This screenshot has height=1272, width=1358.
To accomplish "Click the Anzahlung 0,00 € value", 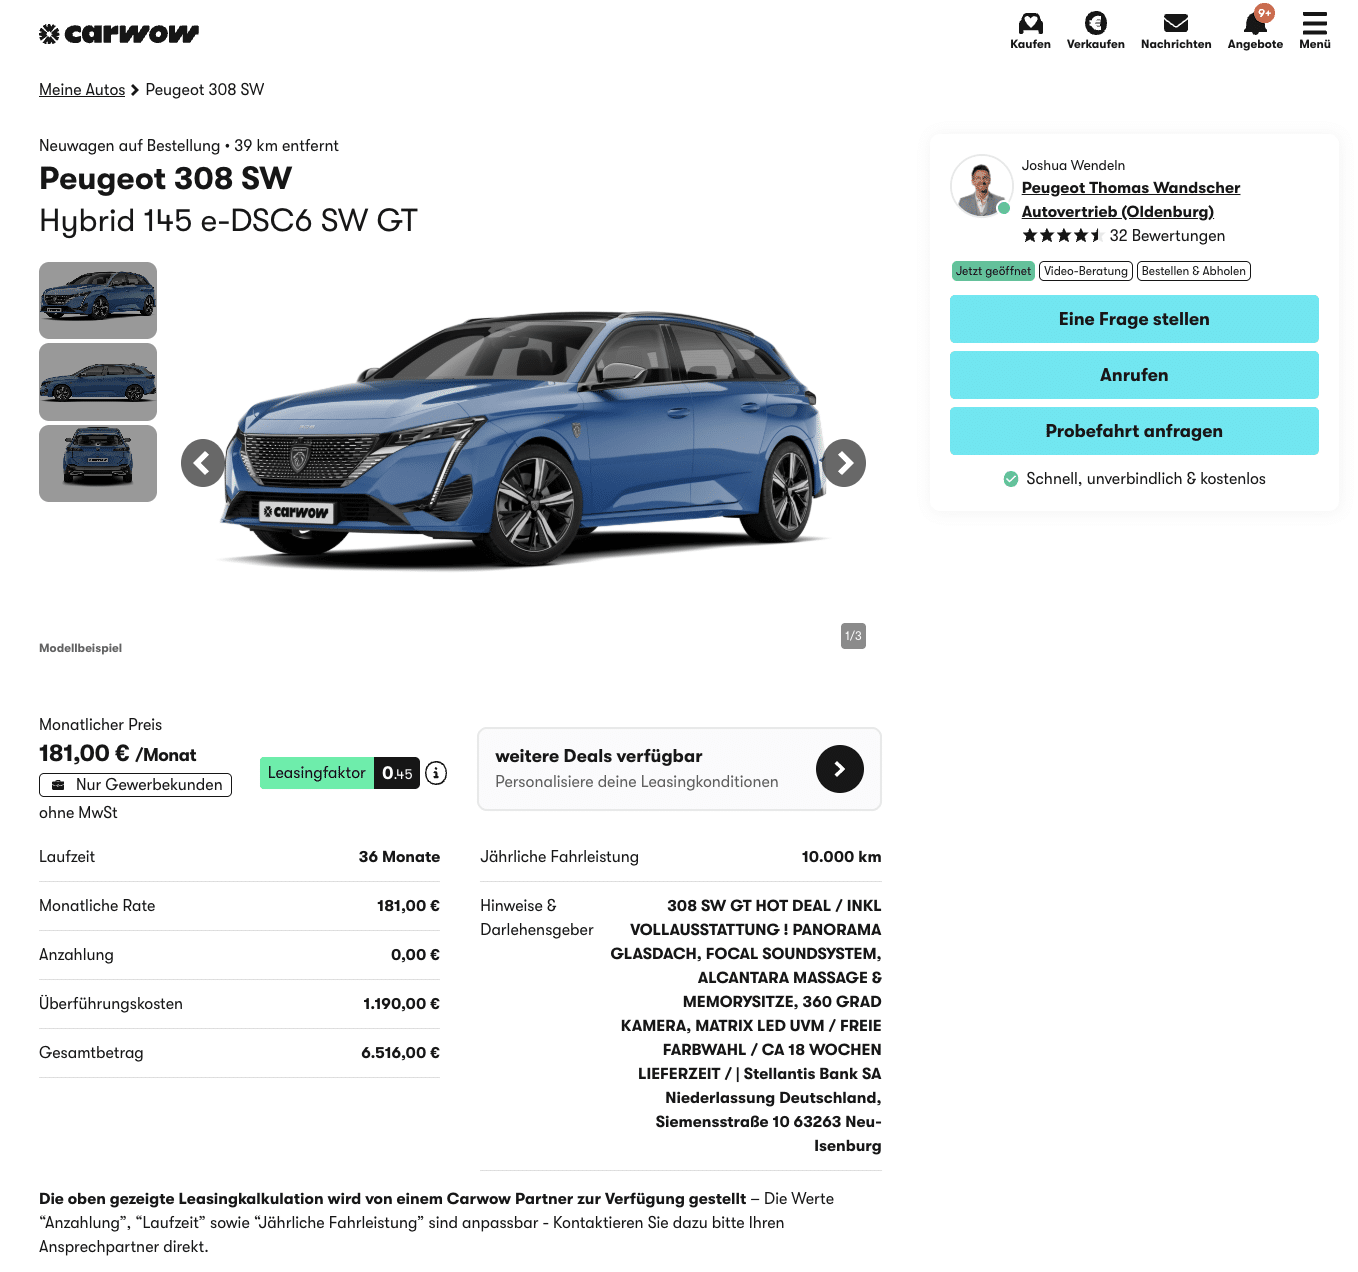I will [x=415, y=955].
